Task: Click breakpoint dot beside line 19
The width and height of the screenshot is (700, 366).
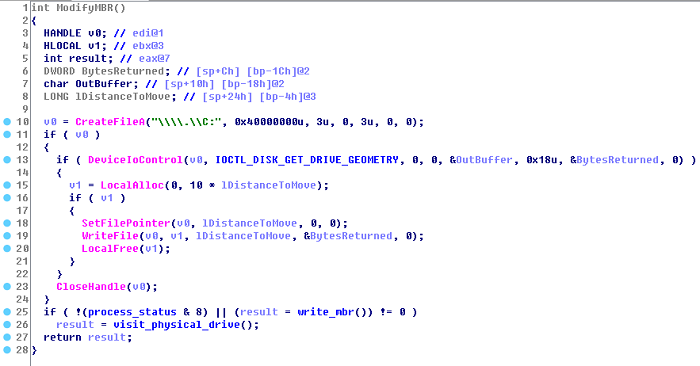Action: (x=7, y=236)
